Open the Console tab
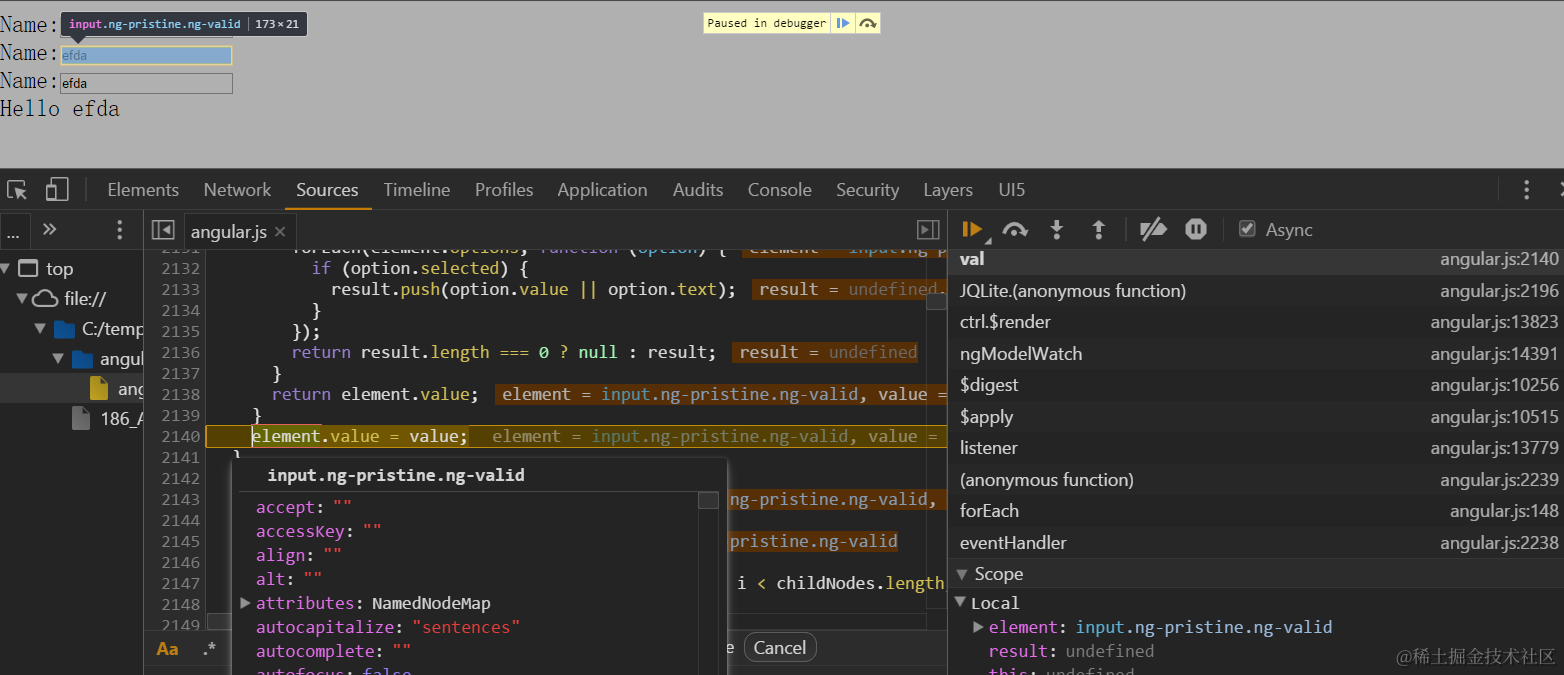The height and width of the screenshot is (675, 1564). pos(780,190)
